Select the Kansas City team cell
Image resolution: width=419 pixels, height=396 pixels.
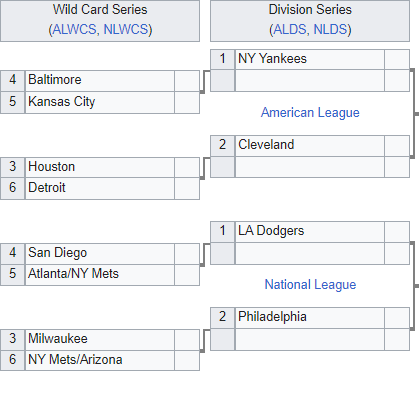click(100, 102)
